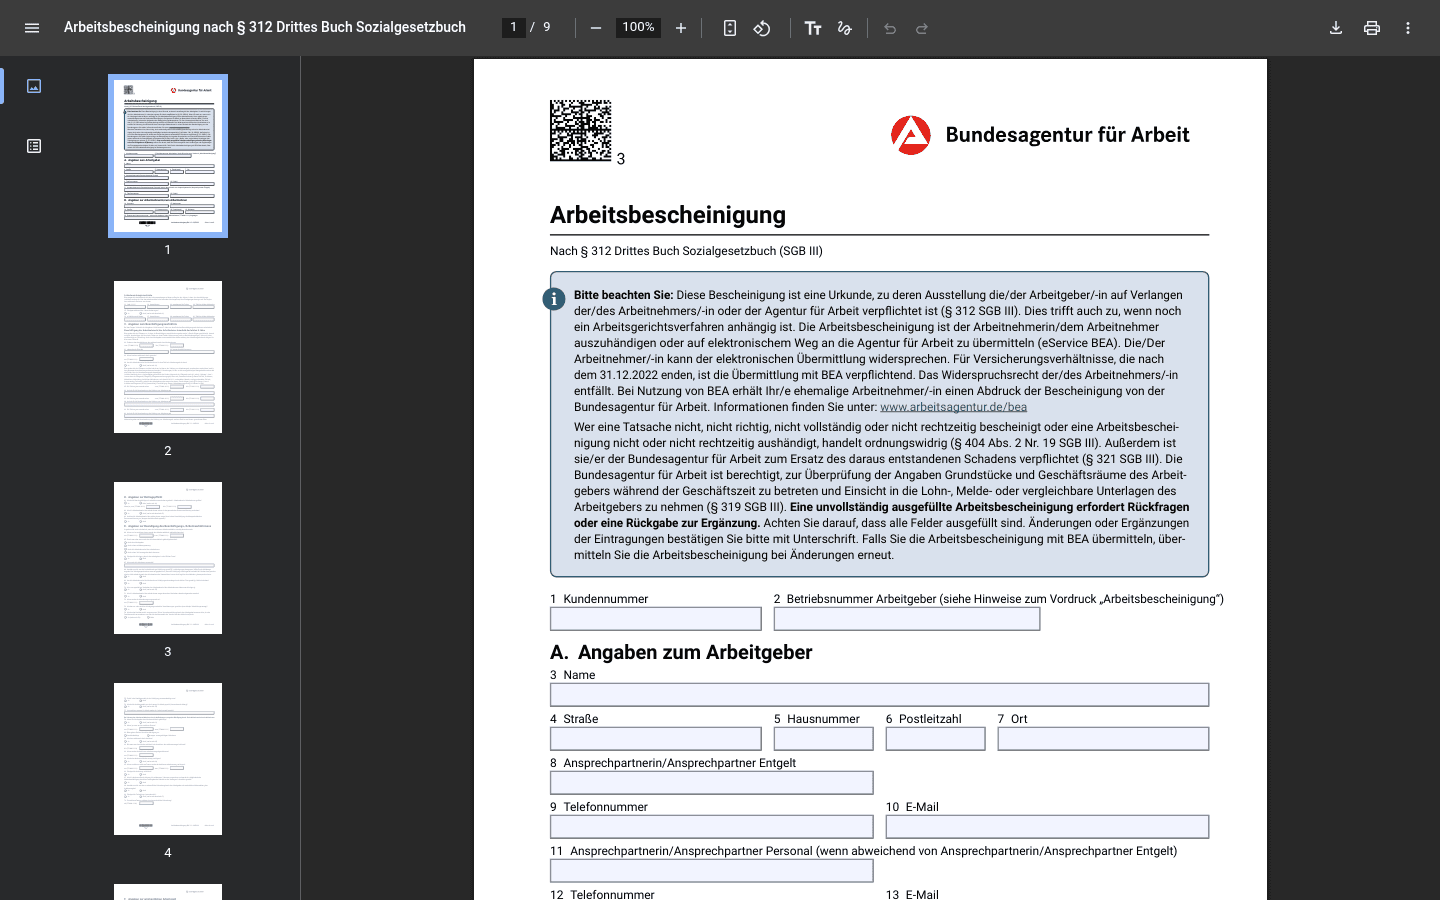The image size is (1440, 900).
Task: Click the Postleitzahl input field
Action: (x=936, y=739)
